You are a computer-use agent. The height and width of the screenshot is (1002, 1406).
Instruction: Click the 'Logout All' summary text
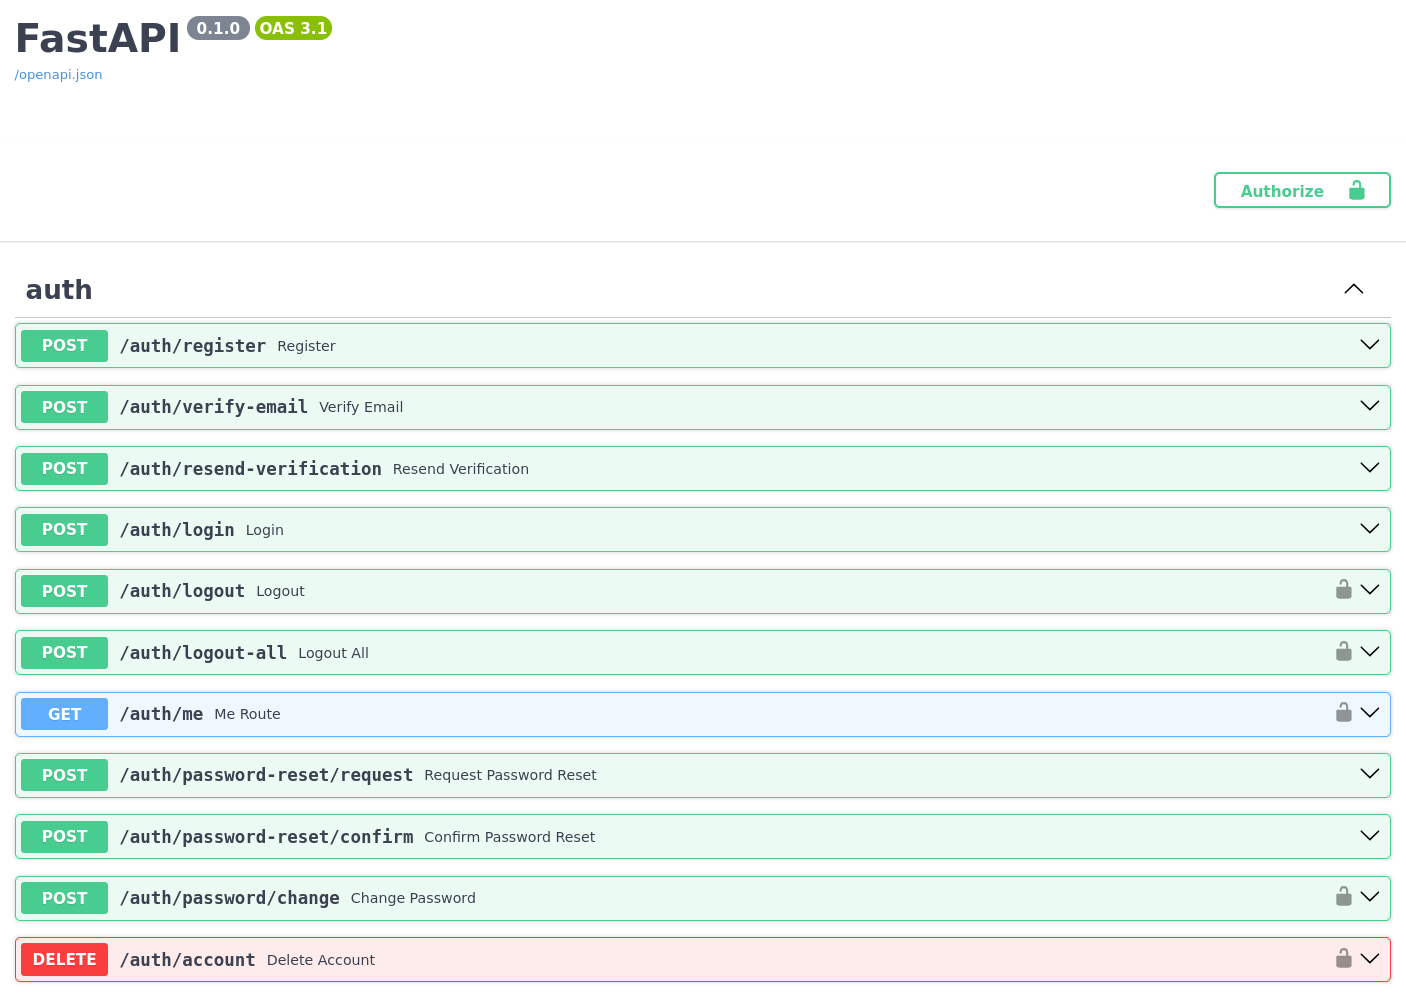tap(333, 653)
